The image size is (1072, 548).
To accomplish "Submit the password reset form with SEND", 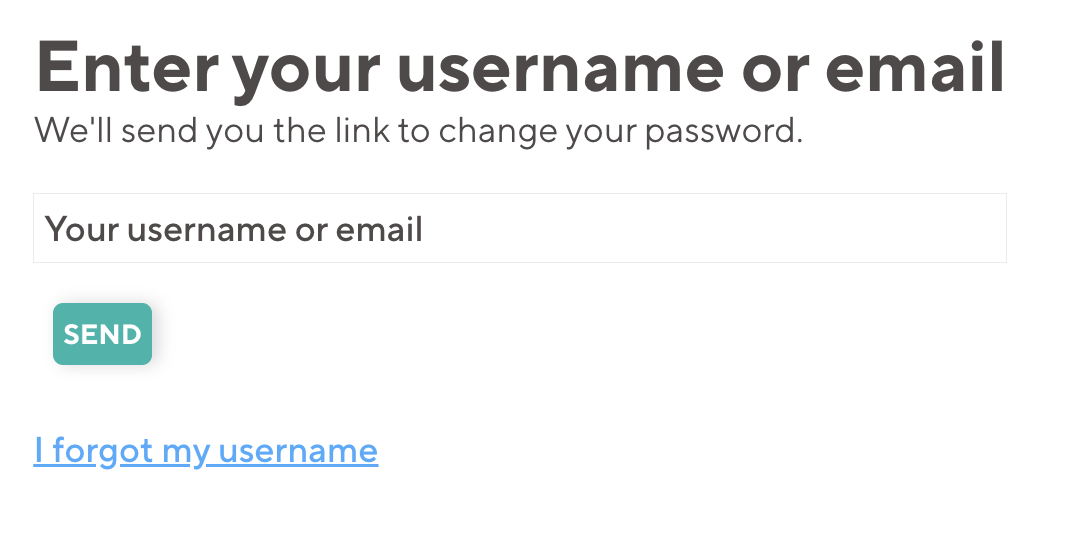I will 102,334.
